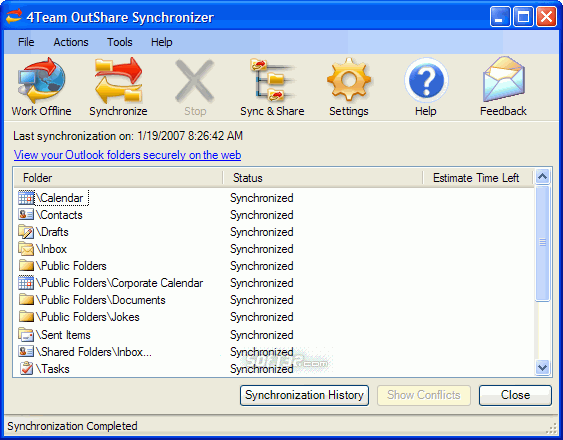
Task: Click the Show Conflicts button
Action: [424, 395]
